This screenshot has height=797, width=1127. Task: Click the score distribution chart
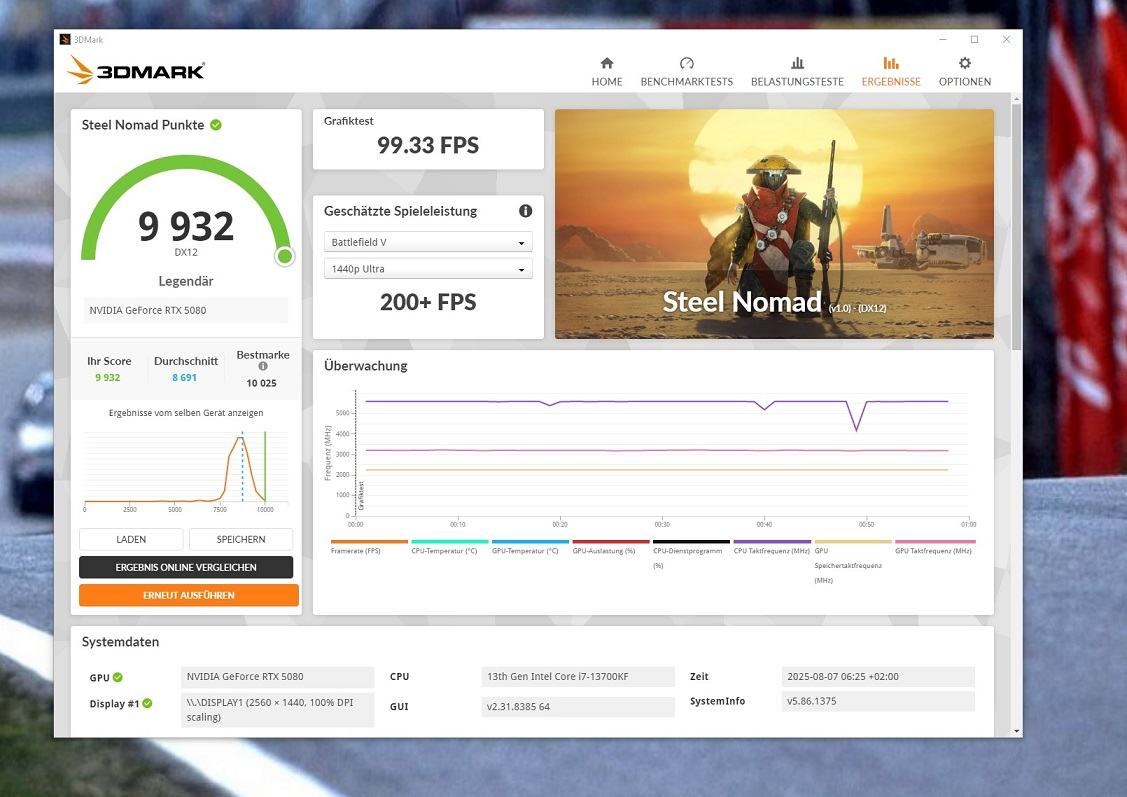186,469
